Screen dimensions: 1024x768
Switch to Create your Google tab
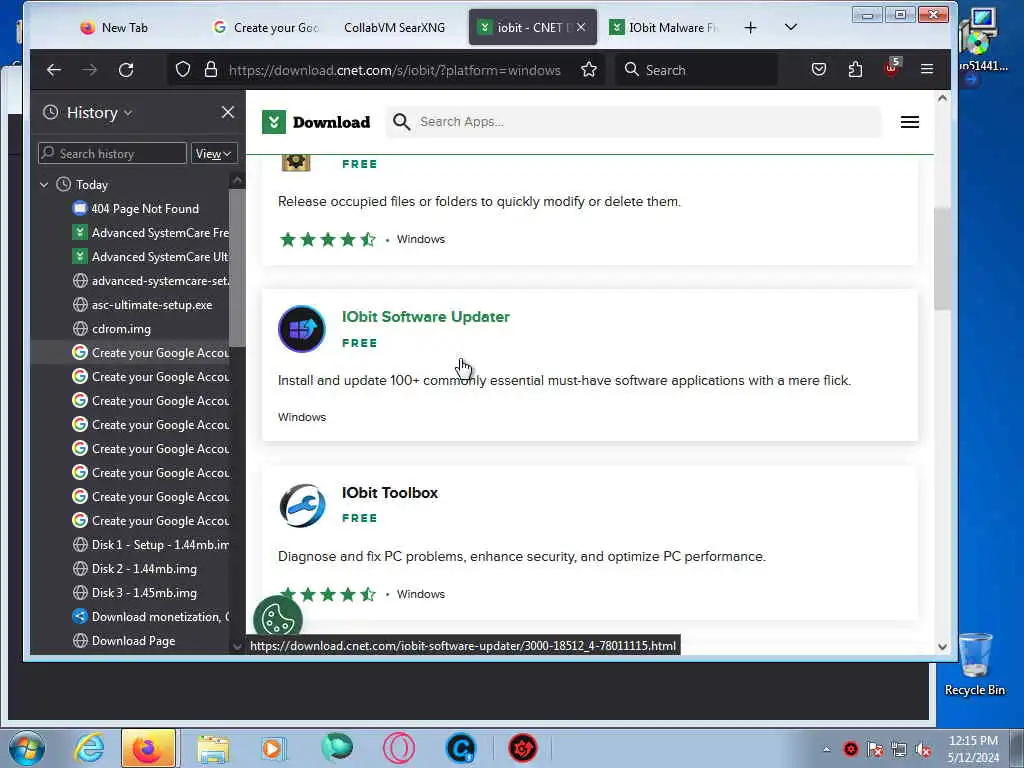(x=266, y=27)
